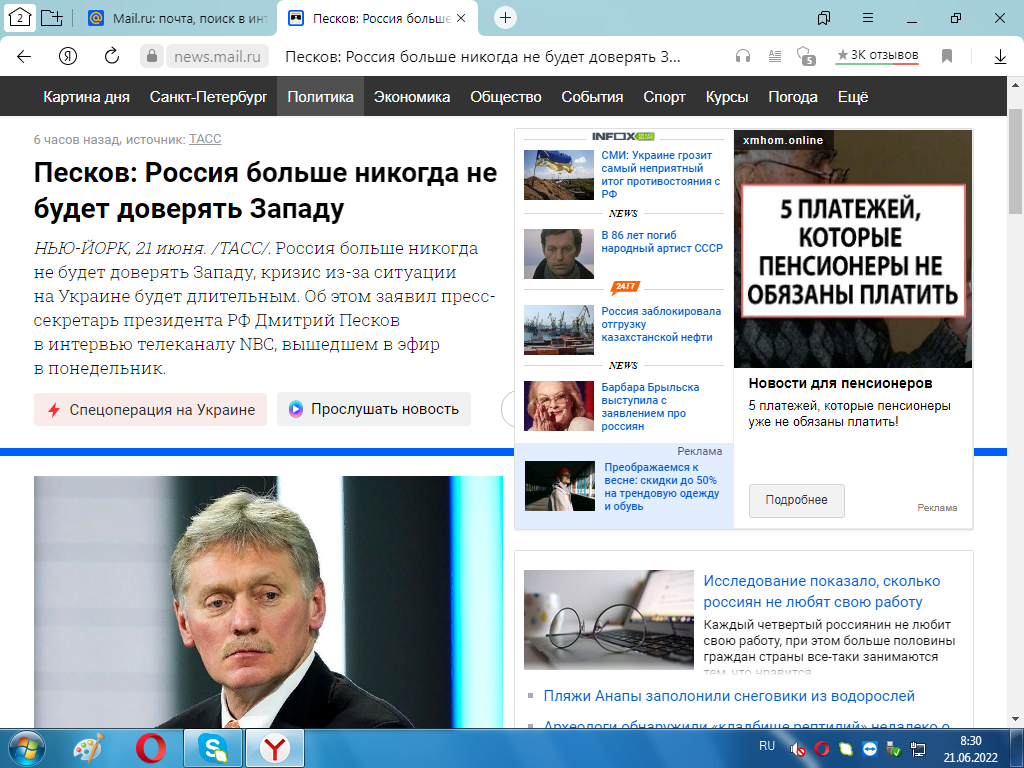This screenshot has width=1024, height=768.
Task: Click the RU language indicator in tray
Action: click(x=767, y=746)
